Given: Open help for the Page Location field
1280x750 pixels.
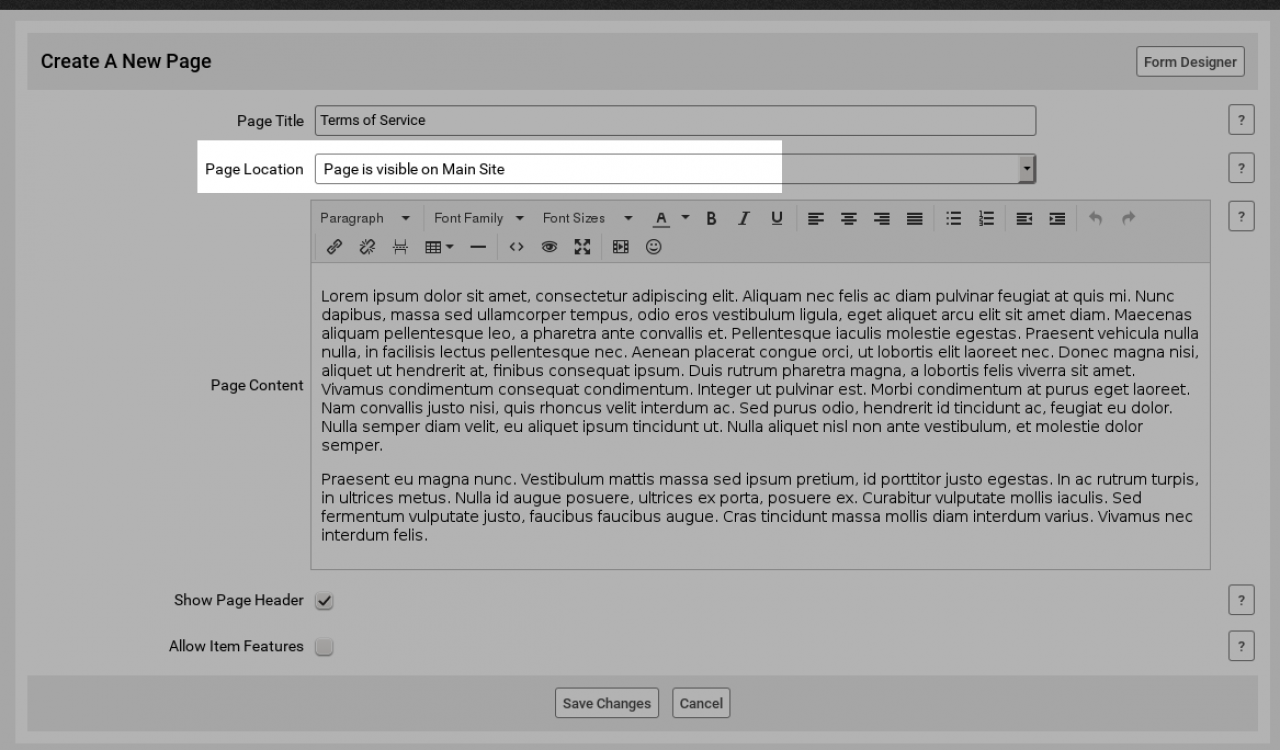Looking at the screenshot, I should coord(1241,169).
